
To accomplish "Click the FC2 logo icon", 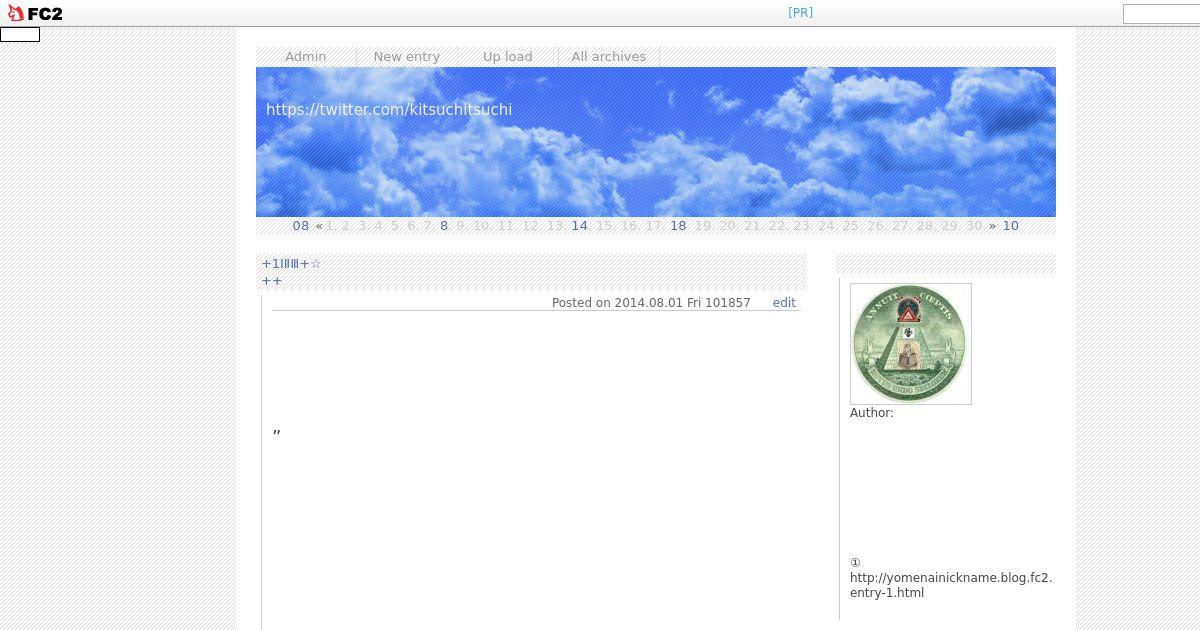I will pyautogui.click(x=35, y=13).
